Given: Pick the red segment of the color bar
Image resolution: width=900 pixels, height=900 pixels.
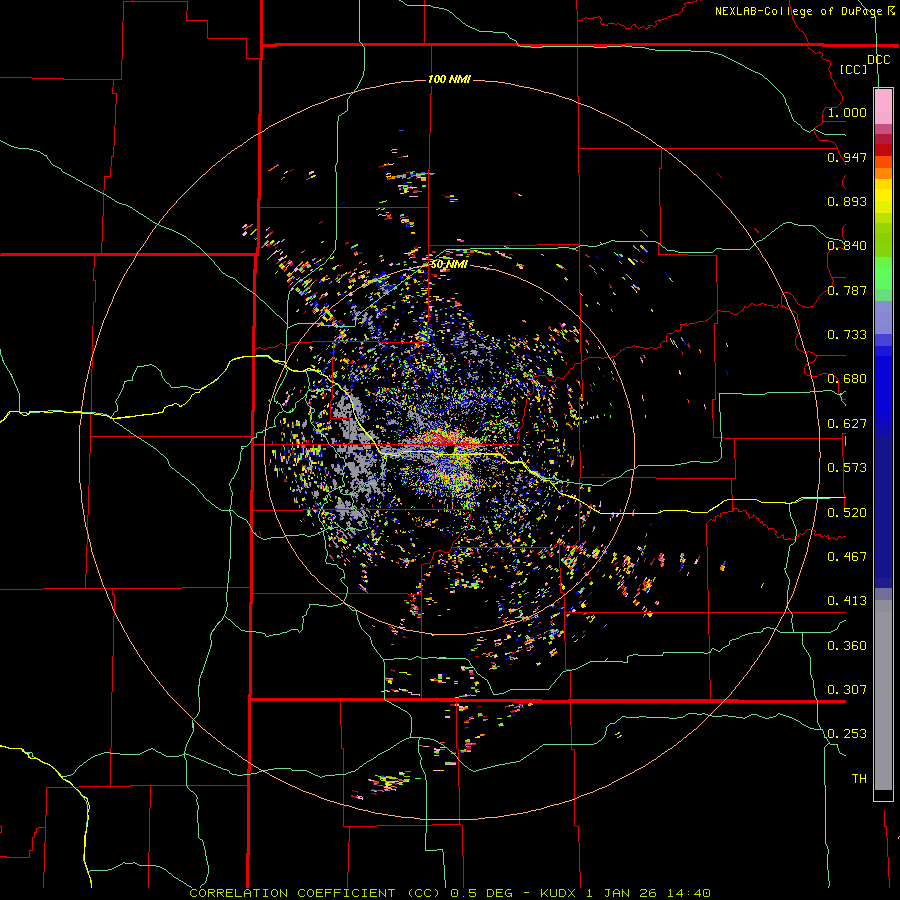Looking at the screenshot, I should 883,149.
